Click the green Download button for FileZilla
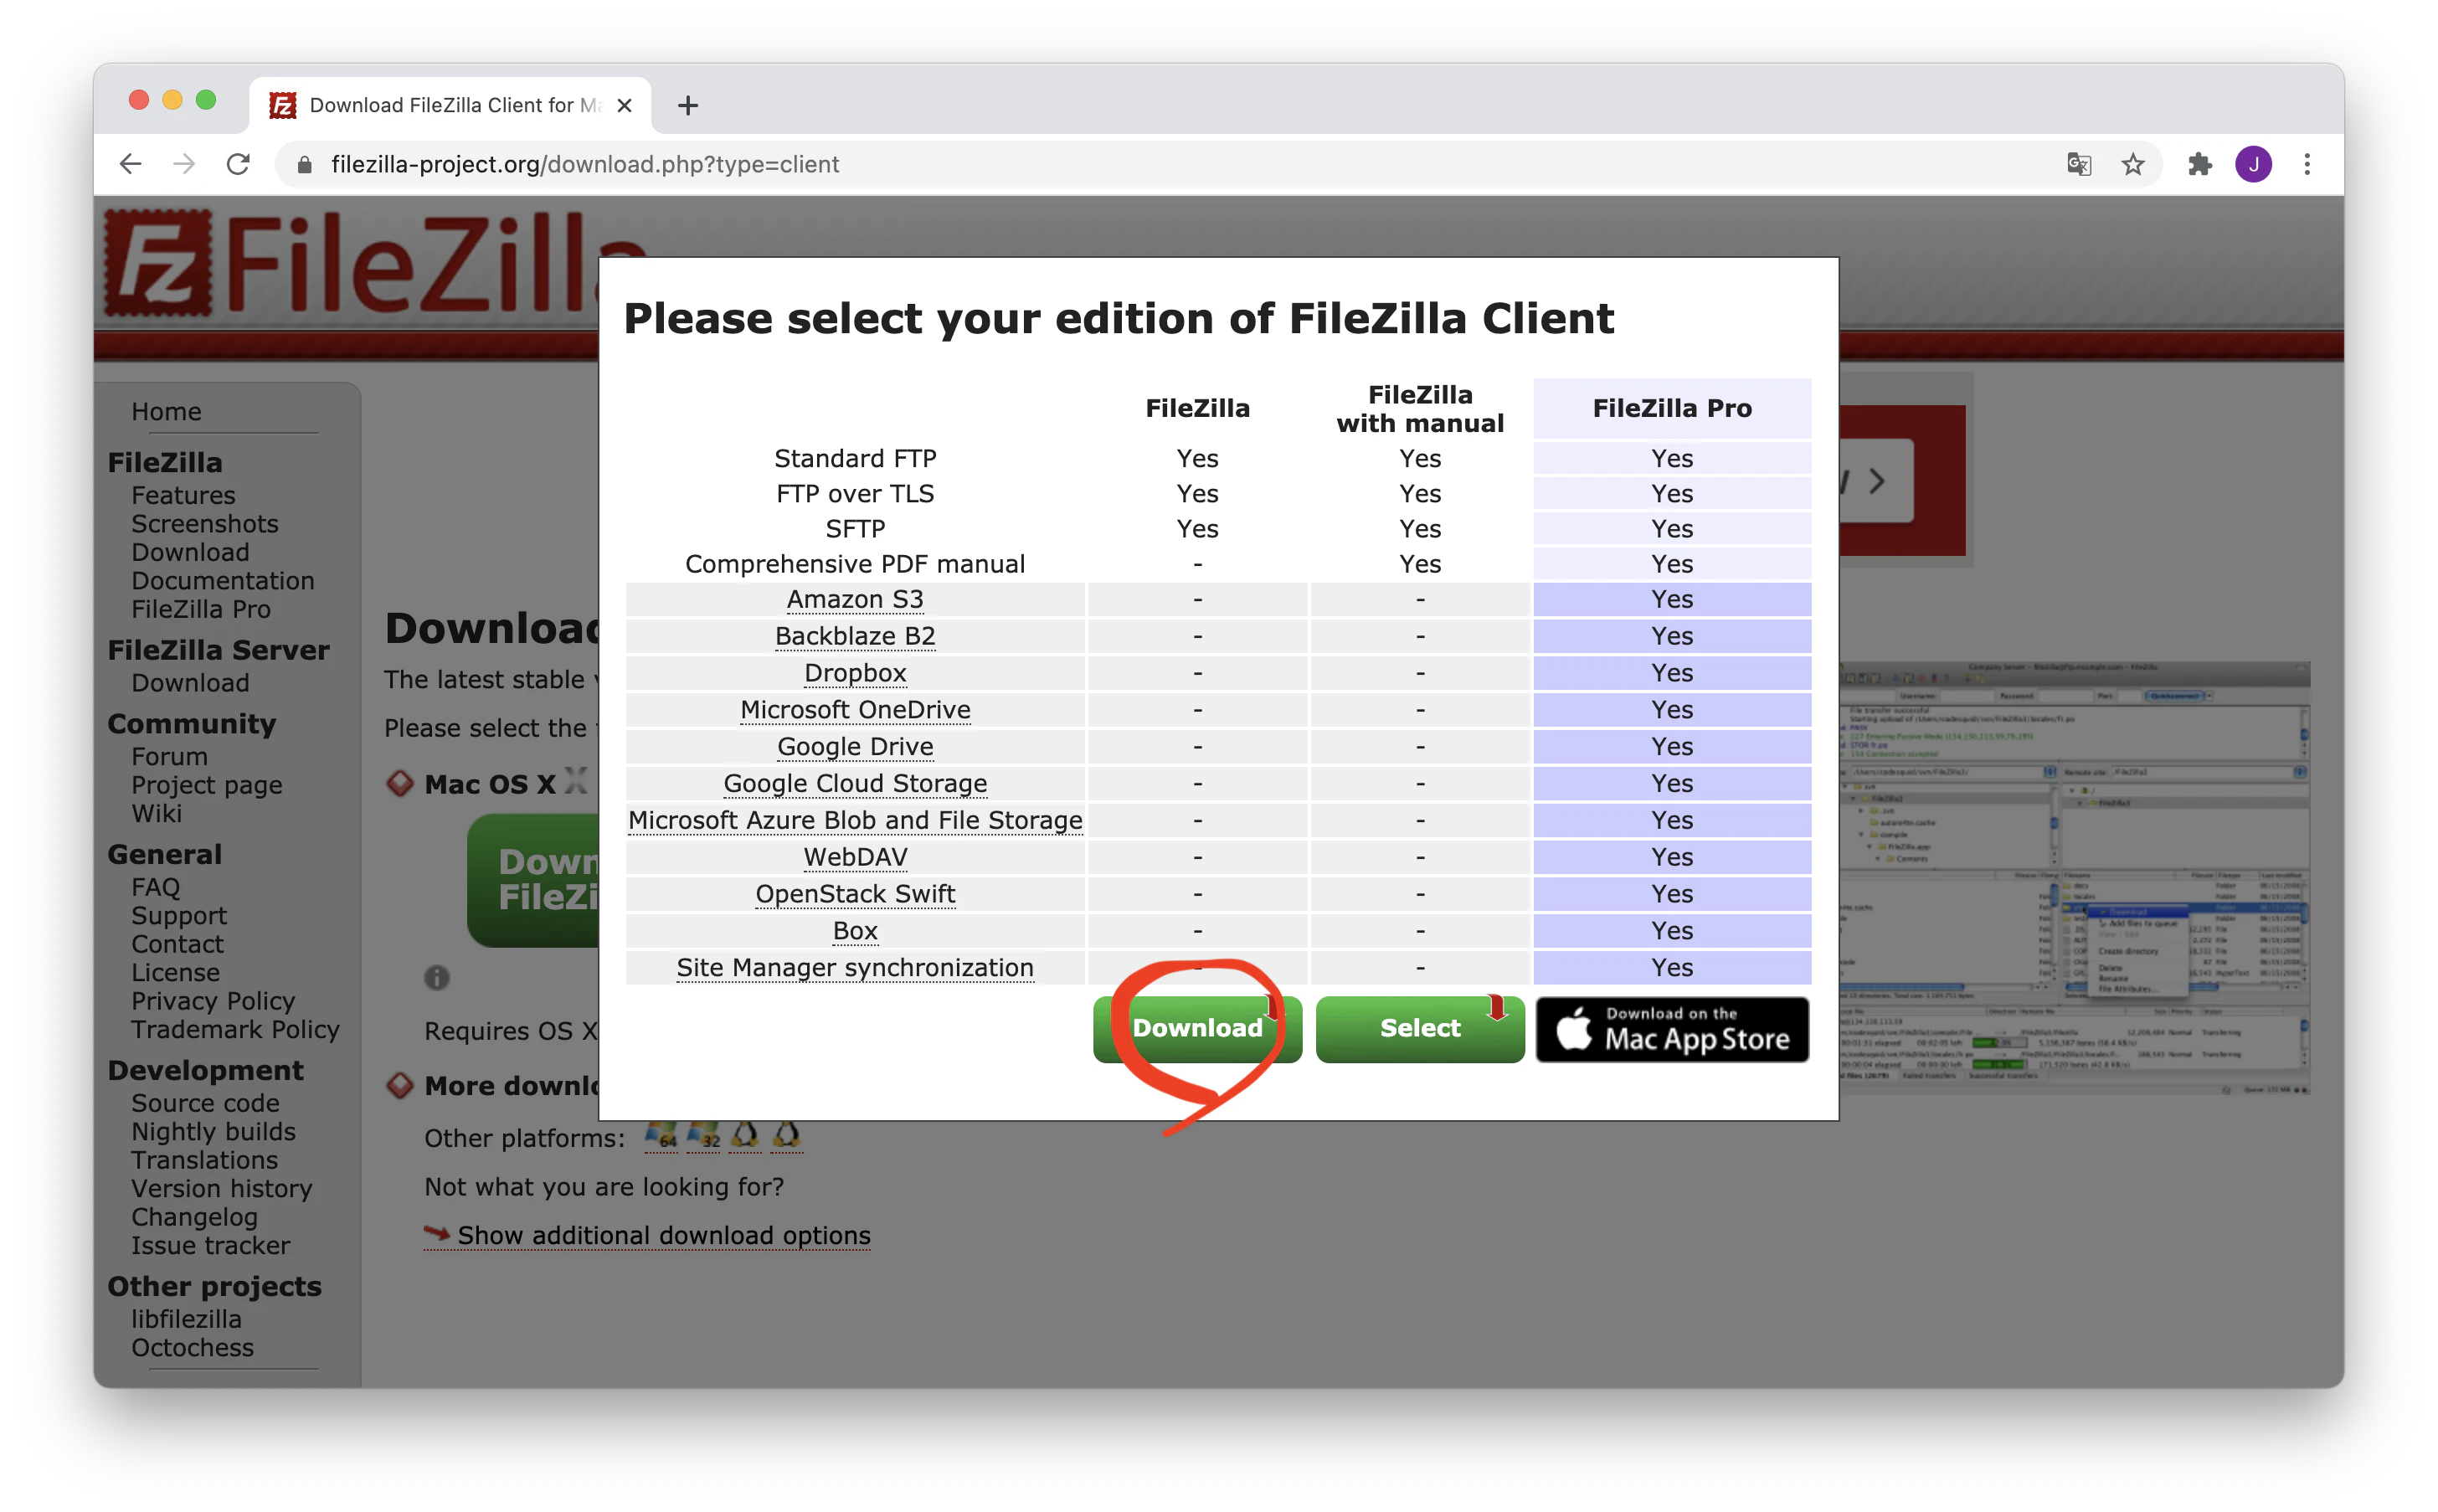Viewport: 2438px width, 1512px height. (1197, 1028)
